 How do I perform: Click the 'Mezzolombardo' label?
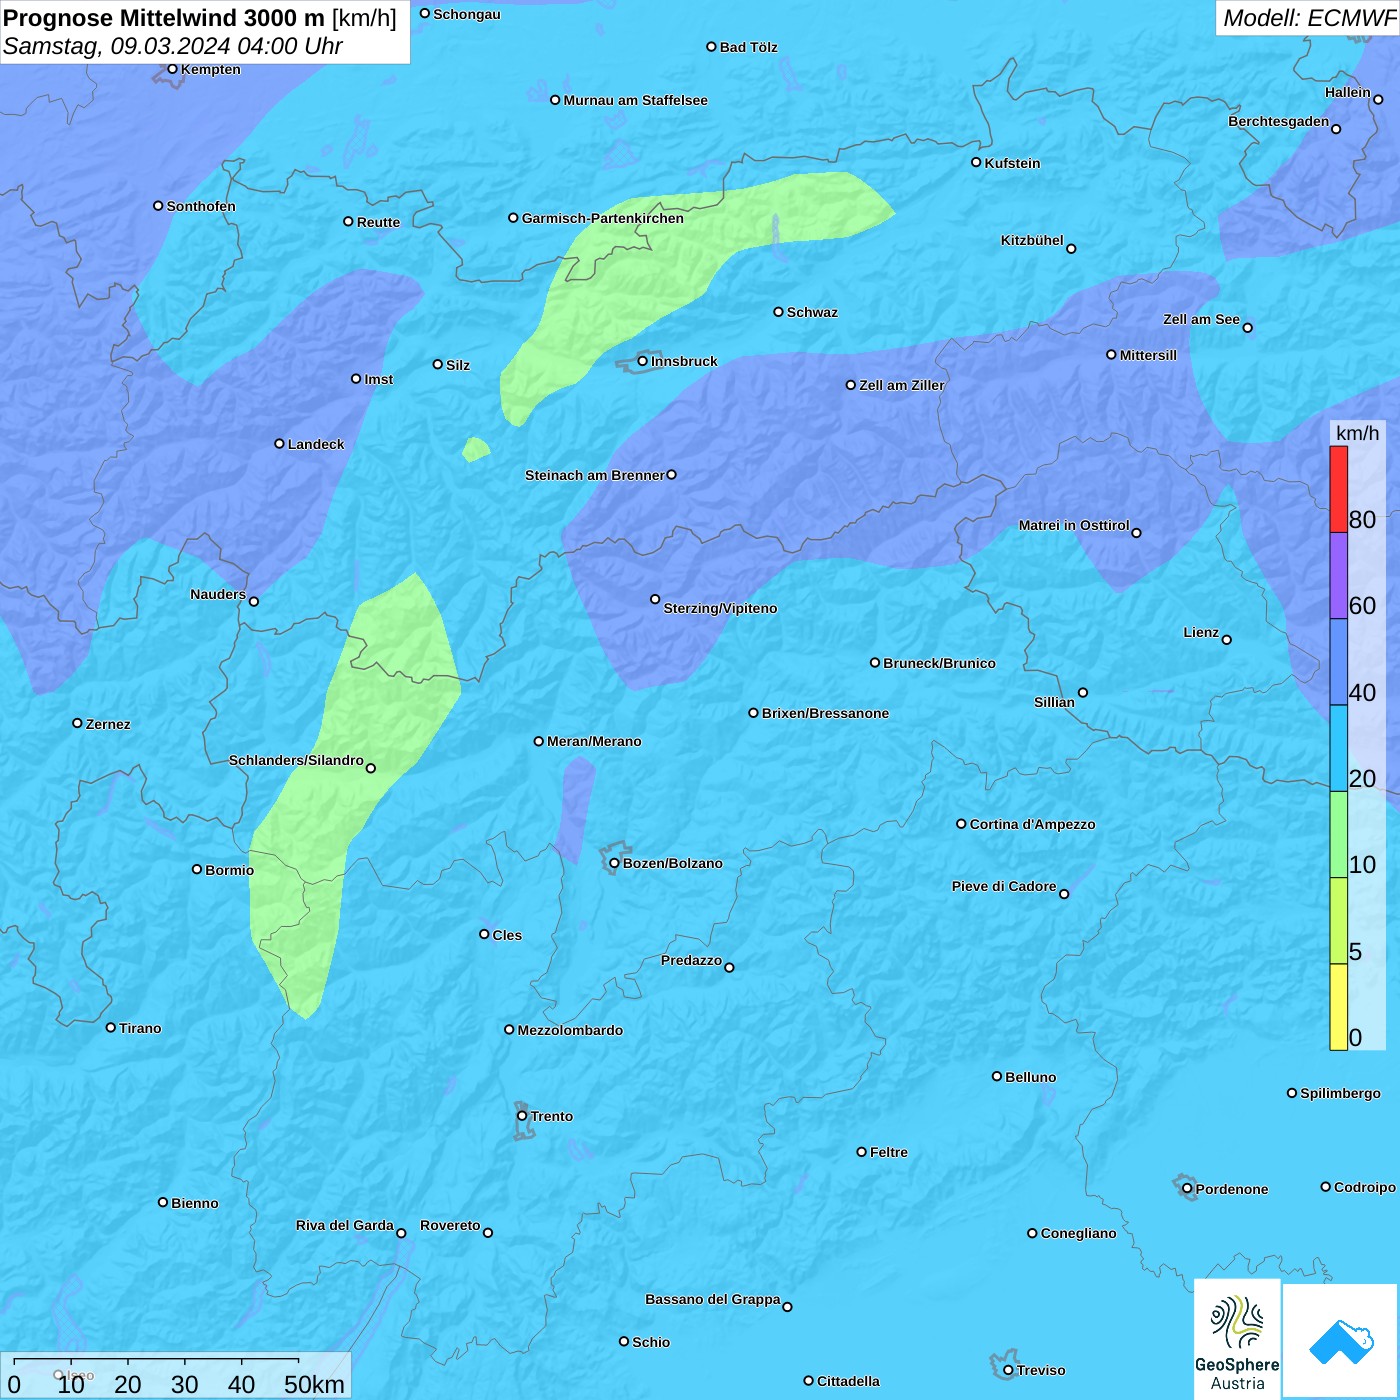point(570,1030)
